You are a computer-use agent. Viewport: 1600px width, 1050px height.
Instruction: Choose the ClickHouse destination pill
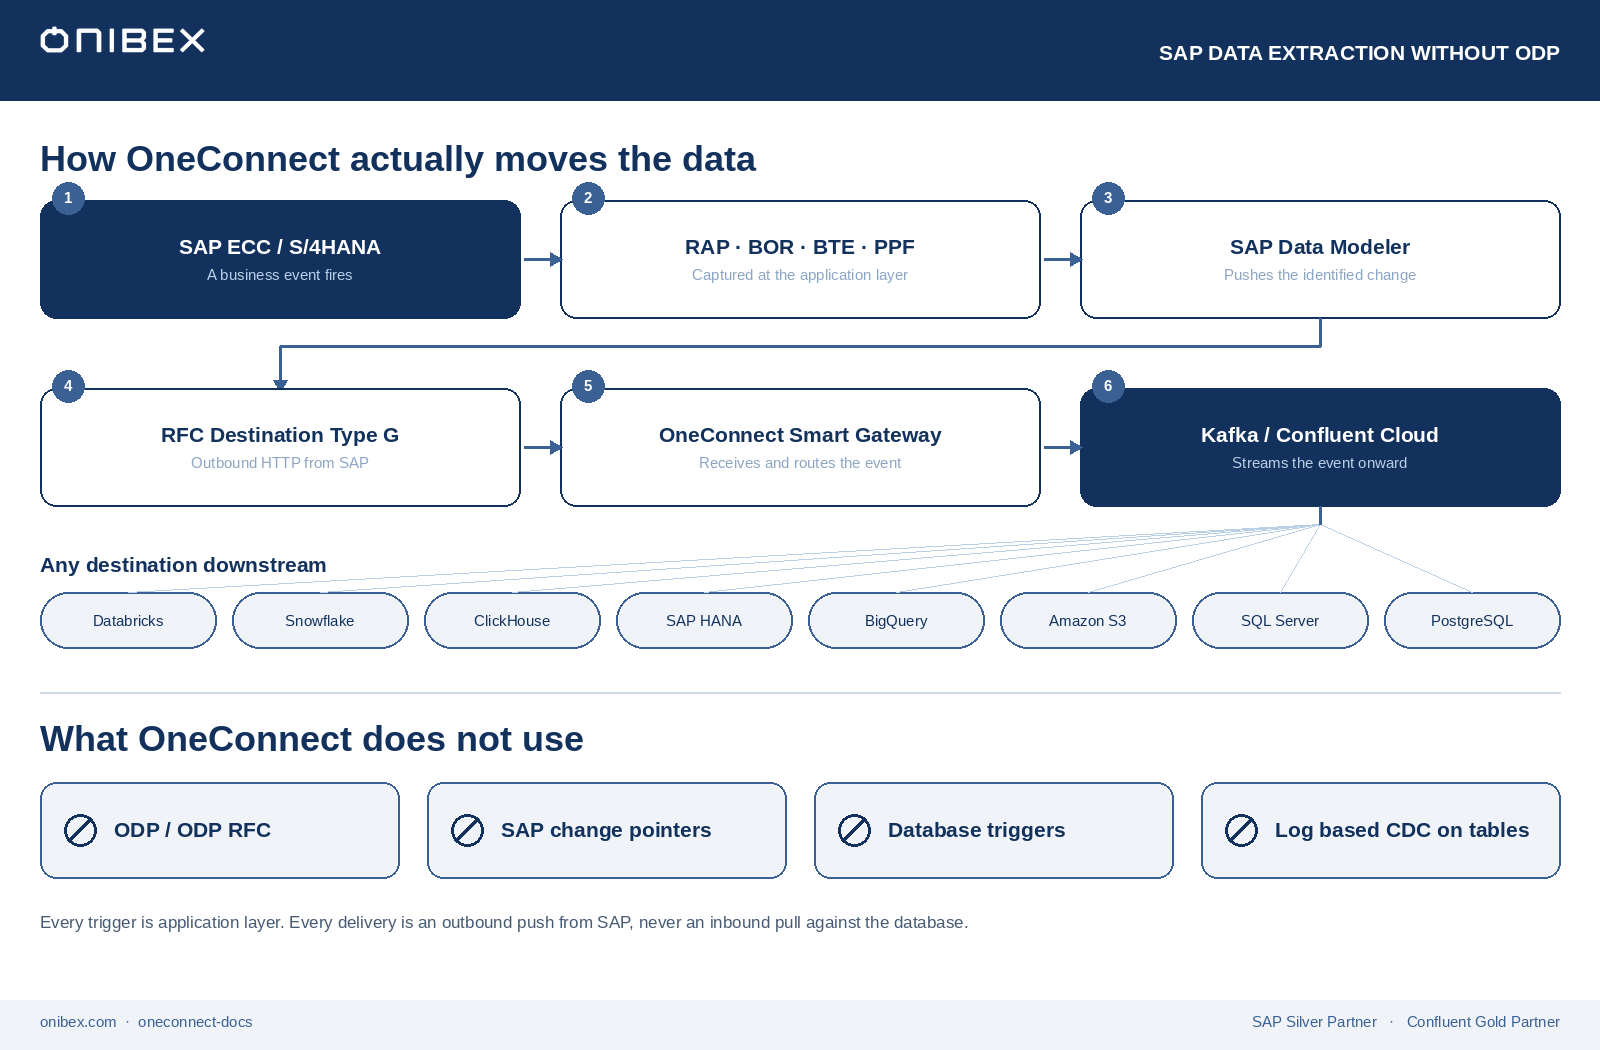[x=512, y=621]
